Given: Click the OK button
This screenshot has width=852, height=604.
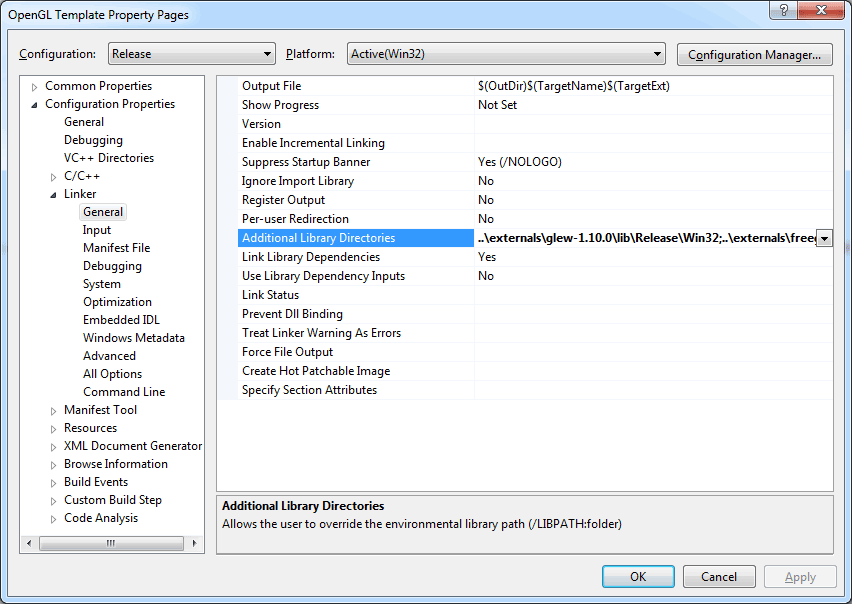Looking at the screenshot, I should tap(638, 576).
